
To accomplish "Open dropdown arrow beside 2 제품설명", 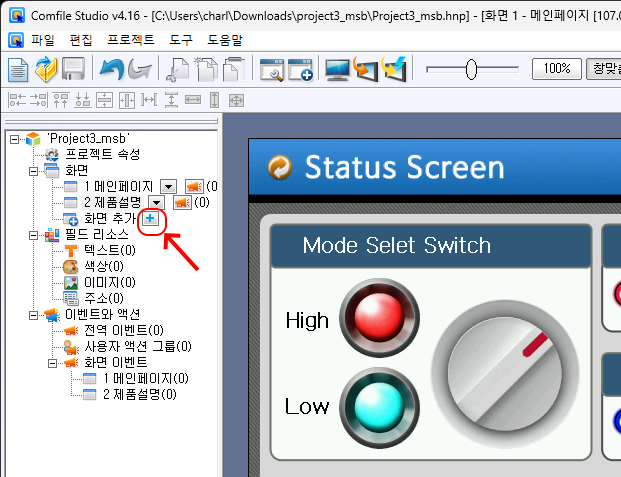I will [x=157, y=202].
